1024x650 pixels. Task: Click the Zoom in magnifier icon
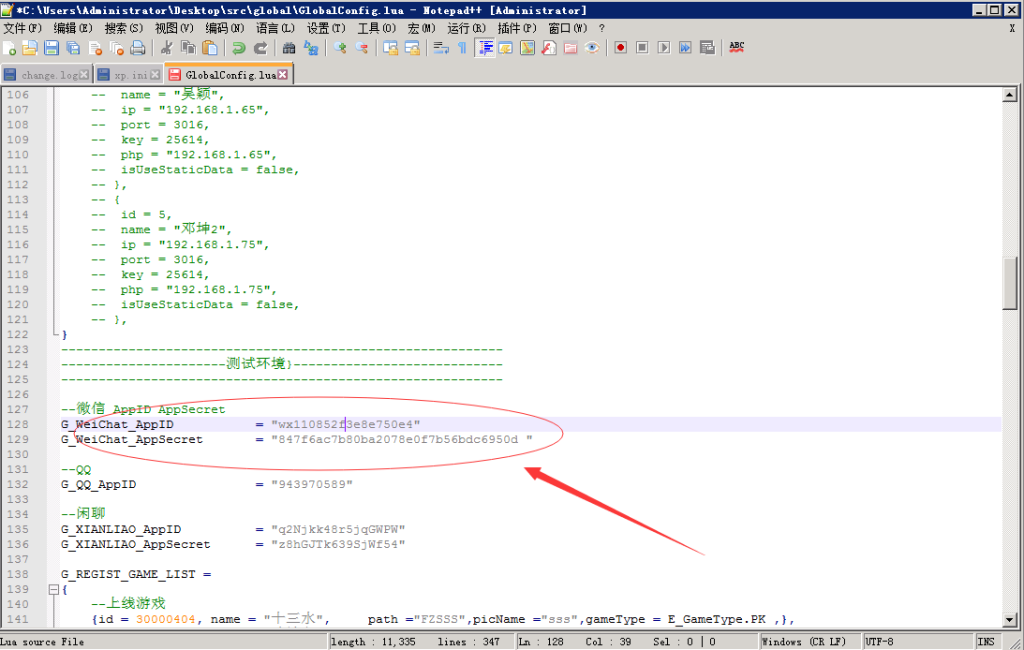340,48
